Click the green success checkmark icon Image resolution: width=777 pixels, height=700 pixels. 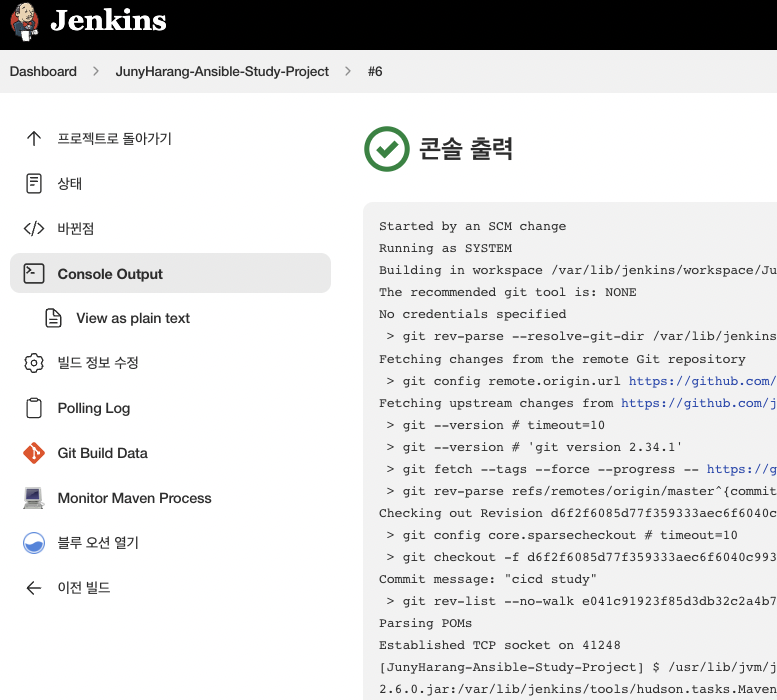(x=387, y=149)
